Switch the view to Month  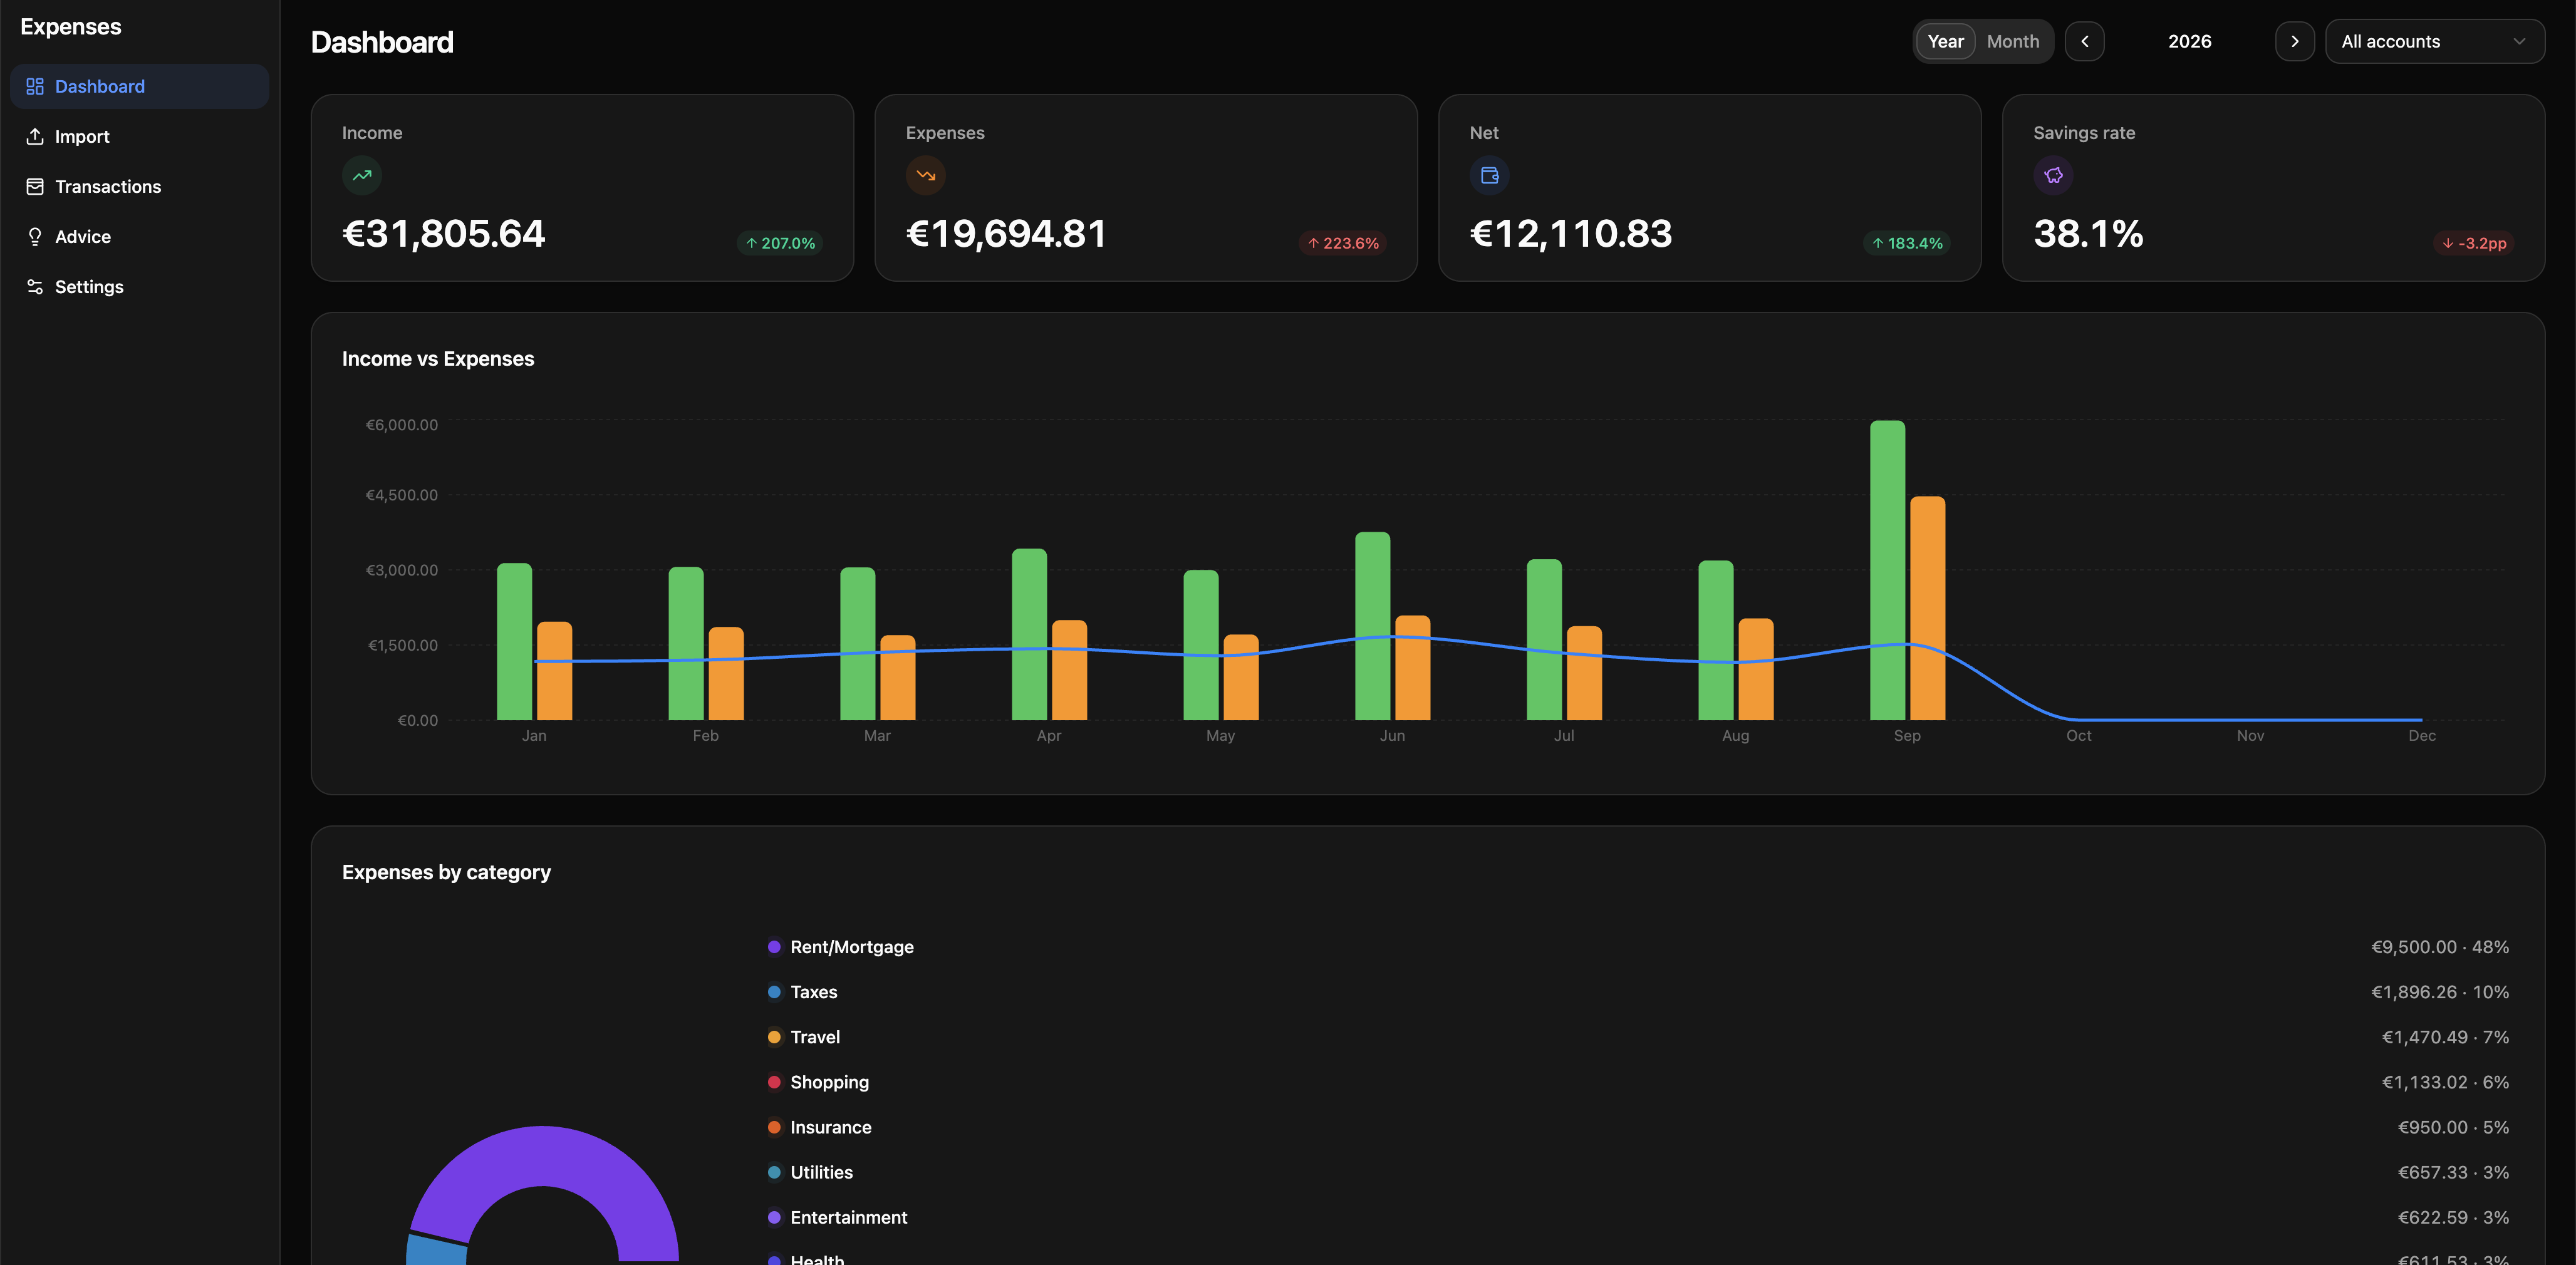tap(2013, 41)
